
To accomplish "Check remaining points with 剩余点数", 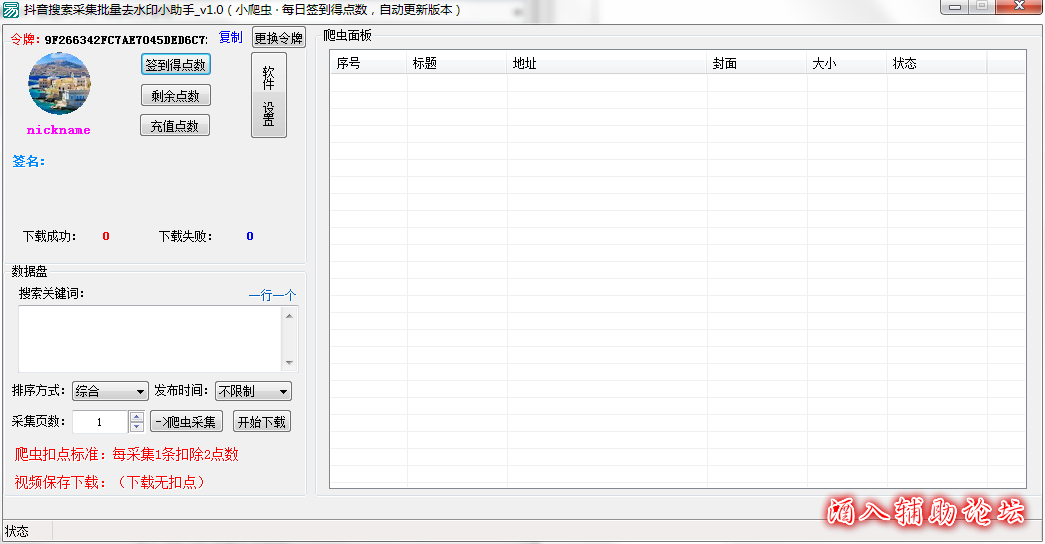I will (x=176, y=96).
